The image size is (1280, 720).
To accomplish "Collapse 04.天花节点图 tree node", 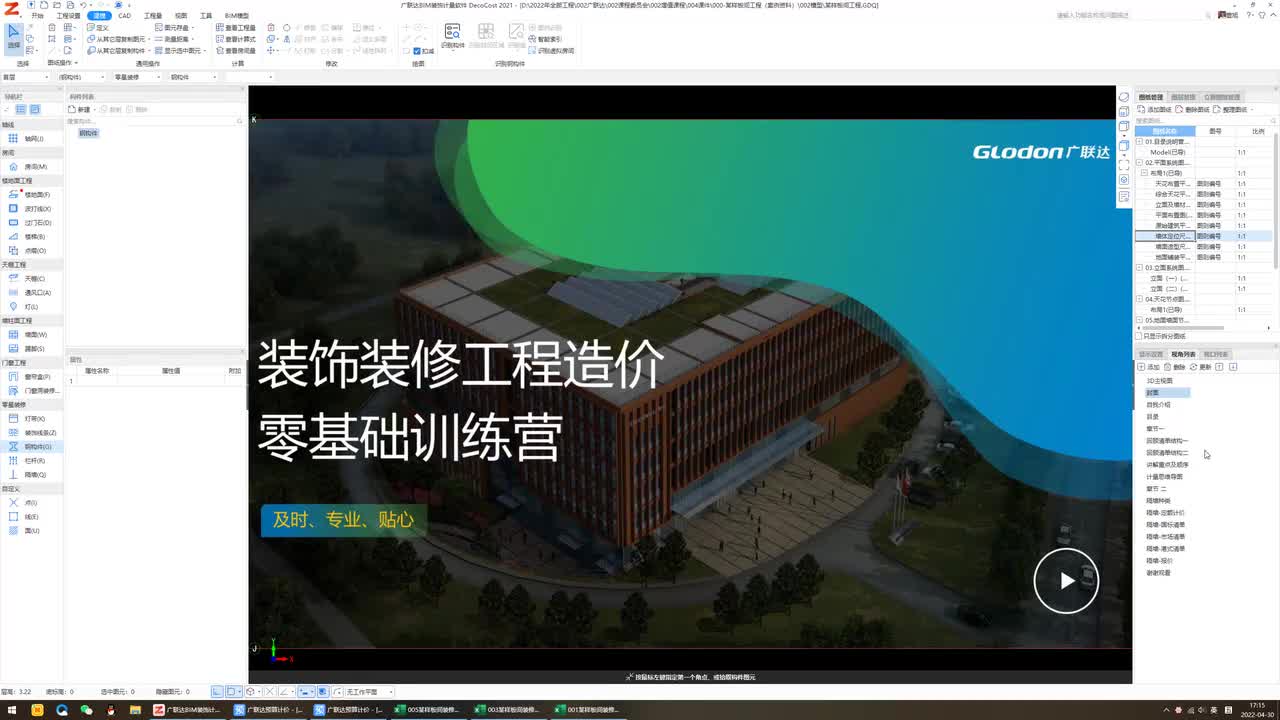I will (x=1139, y=299).
